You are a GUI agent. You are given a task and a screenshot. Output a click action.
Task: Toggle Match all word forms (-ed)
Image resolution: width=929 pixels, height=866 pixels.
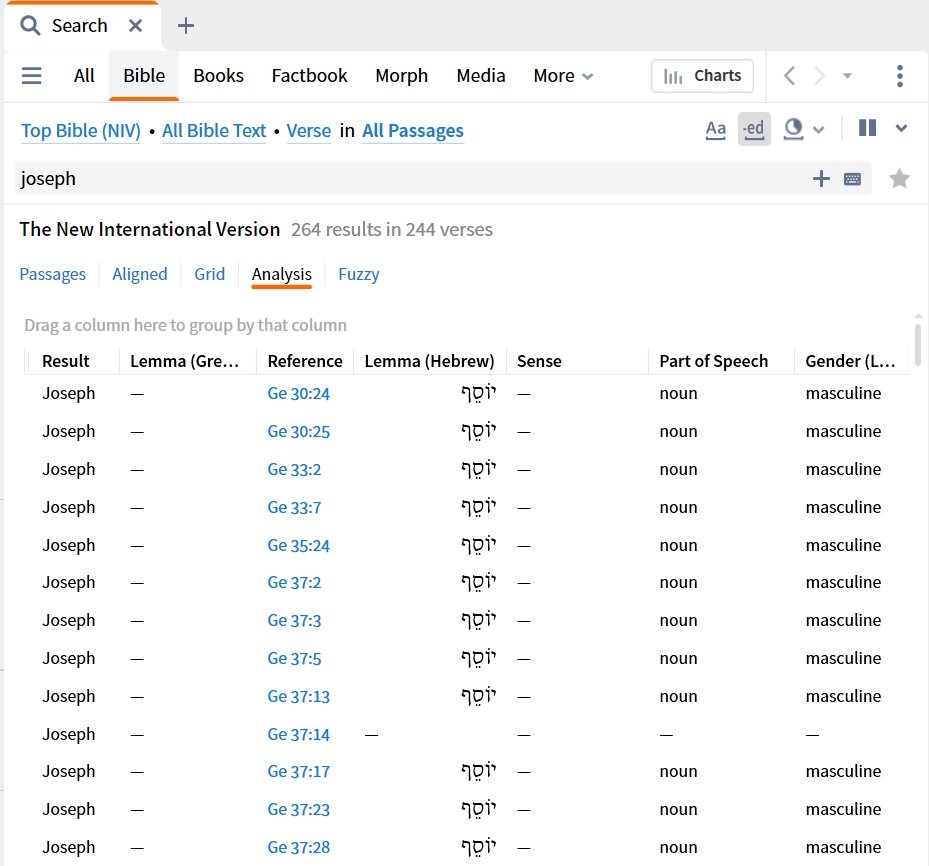coord(754,129)
